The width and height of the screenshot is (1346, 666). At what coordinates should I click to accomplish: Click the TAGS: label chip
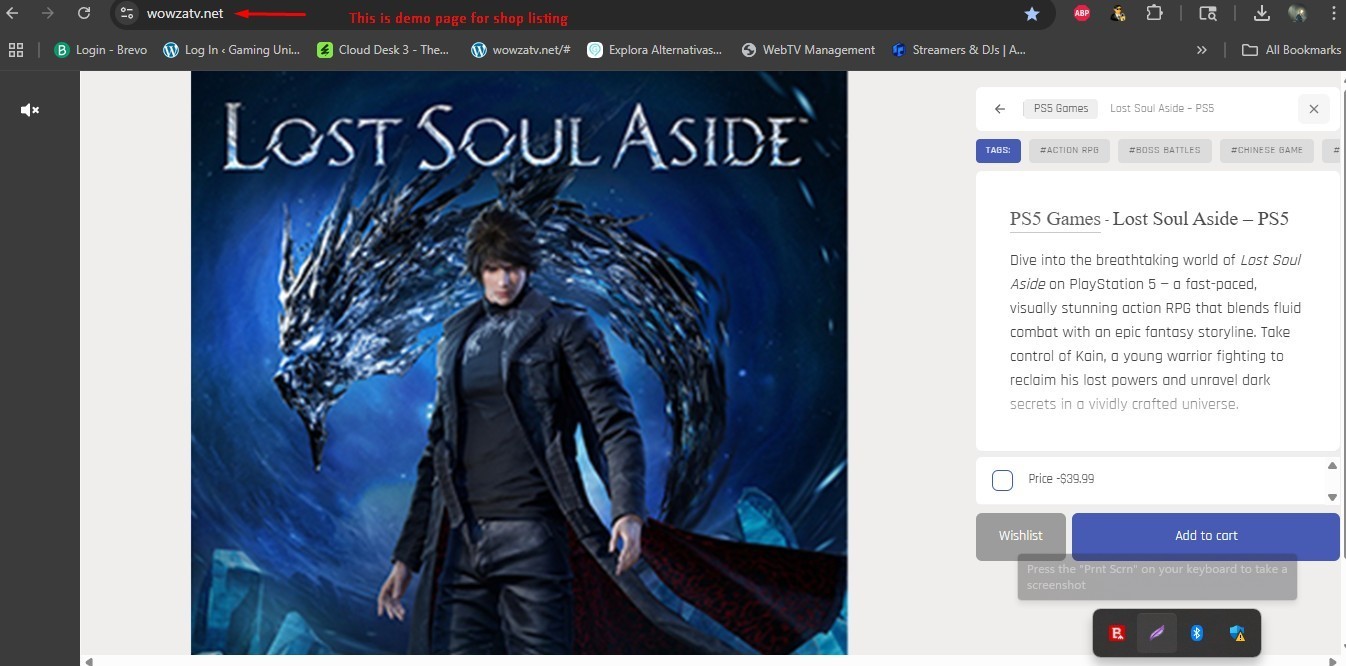998,151
